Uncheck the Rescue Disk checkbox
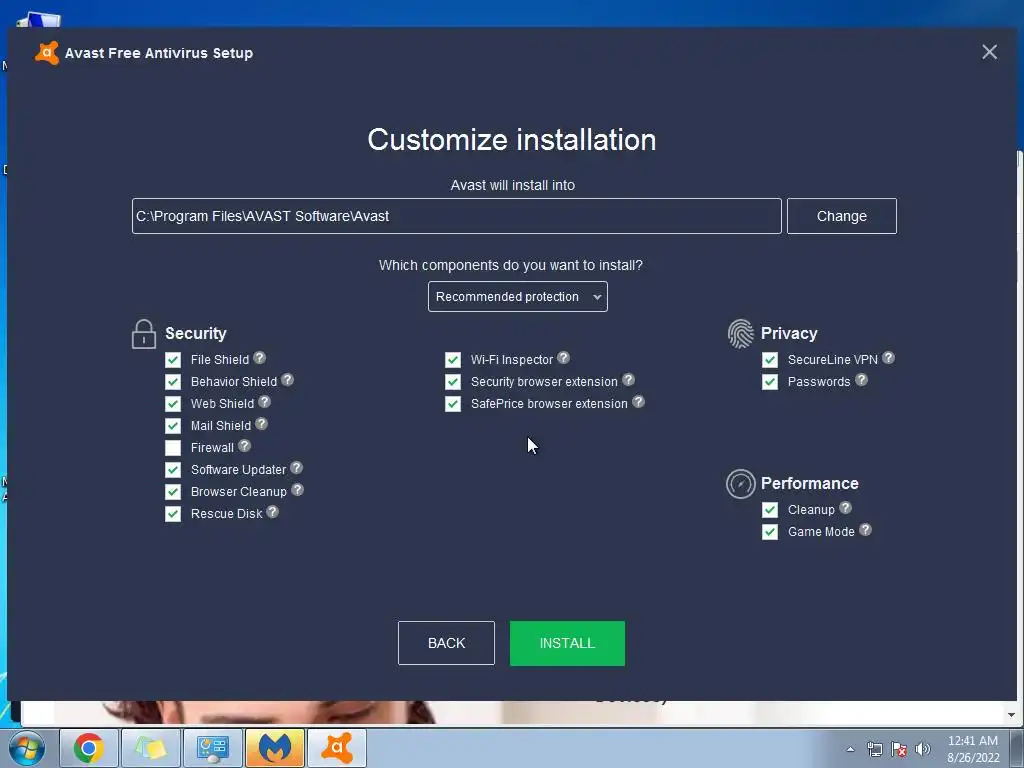Viewport: 1024px width, 768px height. pyautogui.click(x=173, y=514)
